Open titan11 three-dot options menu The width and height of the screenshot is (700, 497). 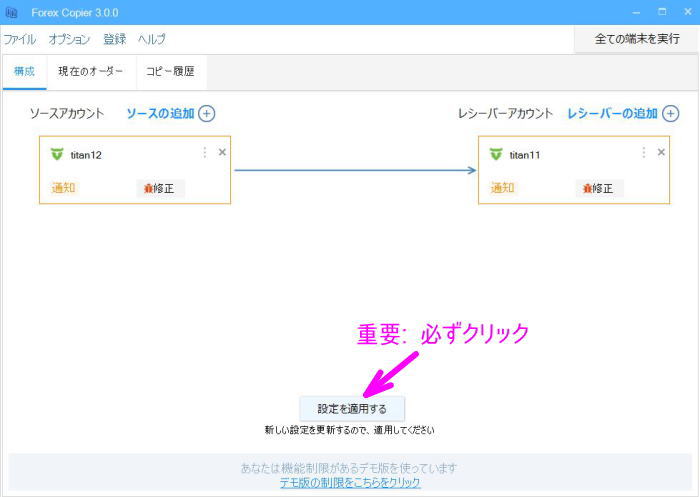[x=644, y=153]
